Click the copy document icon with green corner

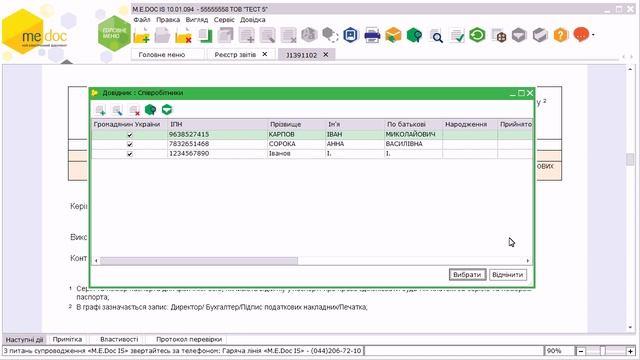[x=205, y=36]
